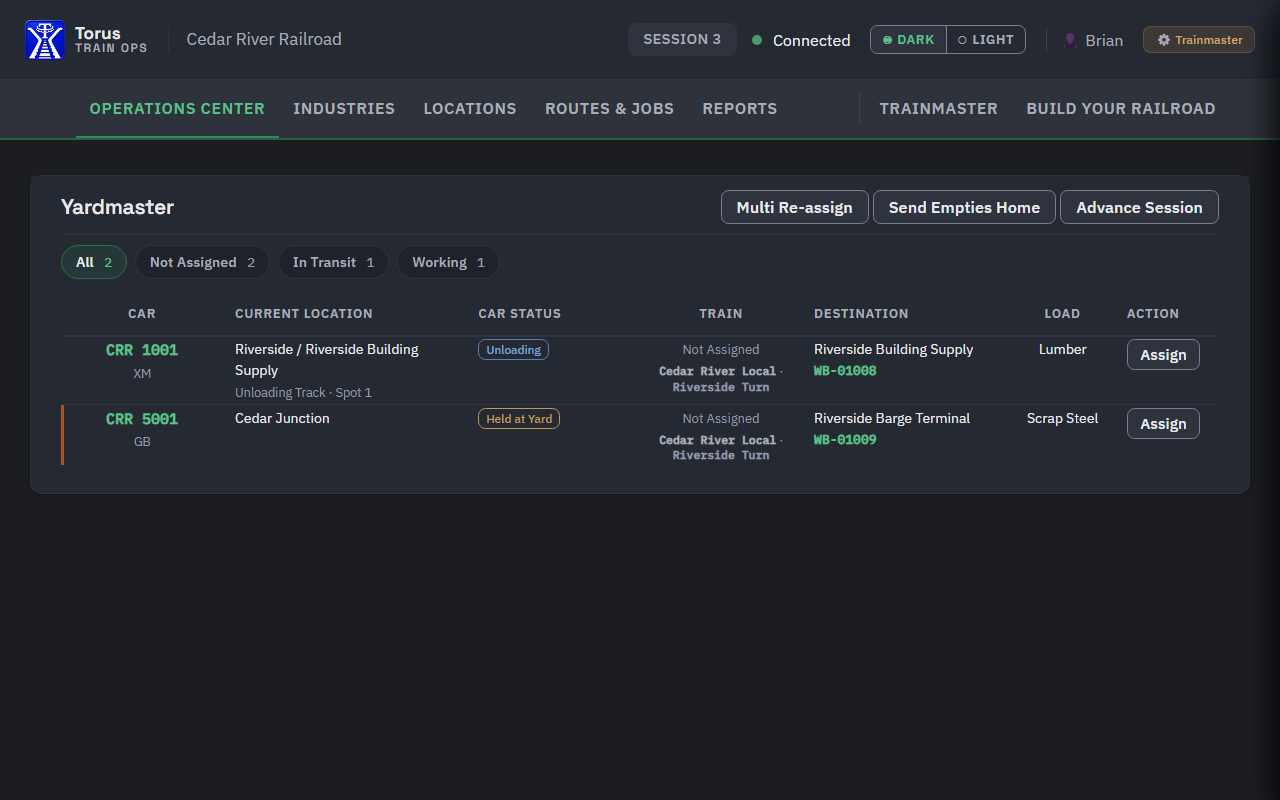
Task: Select the All filter chip
Action: point(94,262)
